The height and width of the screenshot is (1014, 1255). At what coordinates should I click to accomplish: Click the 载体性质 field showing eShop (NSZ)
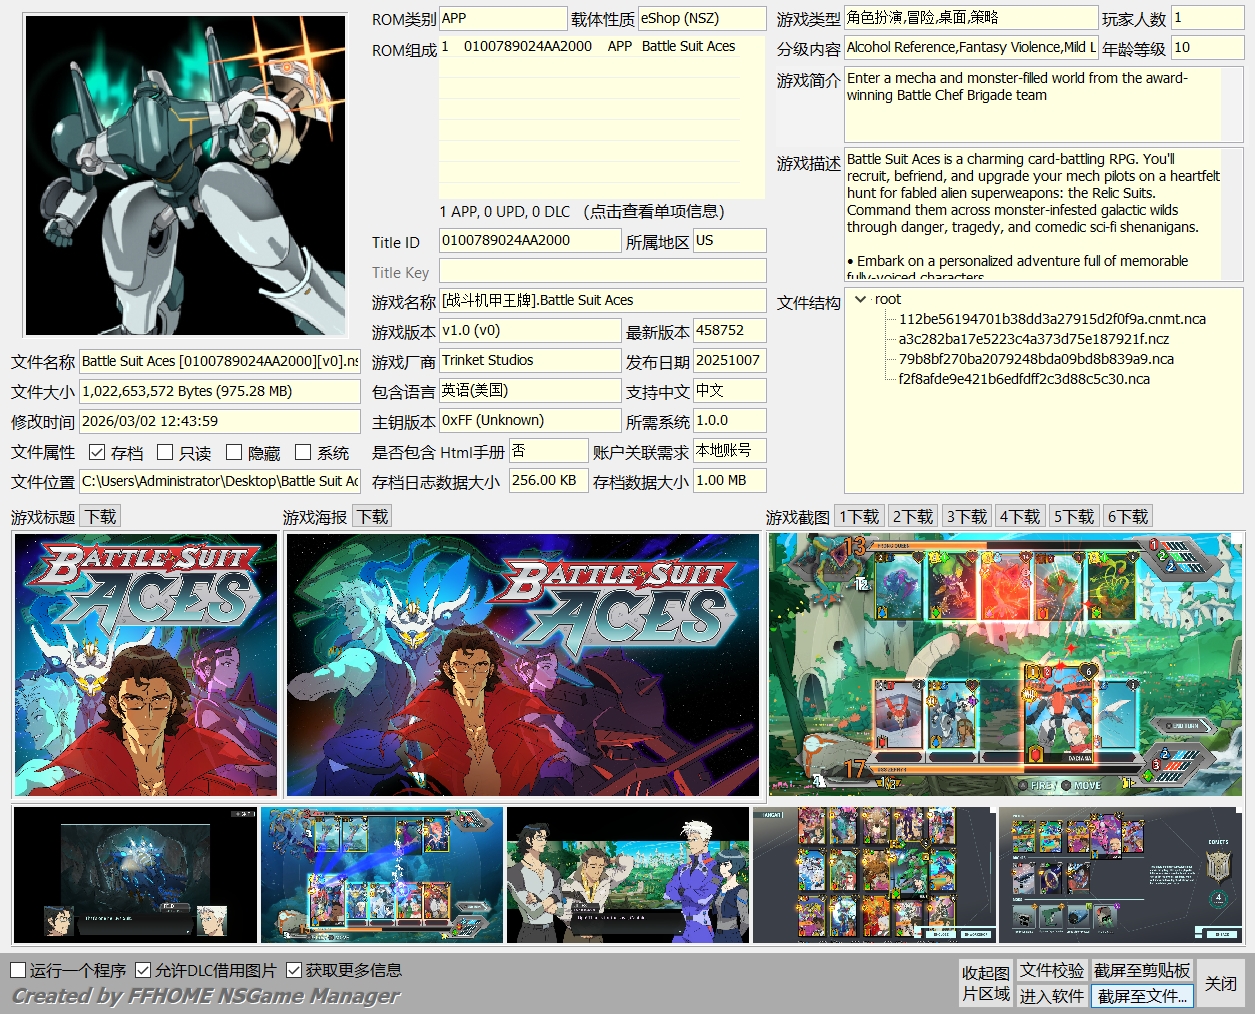coord(703,18)
